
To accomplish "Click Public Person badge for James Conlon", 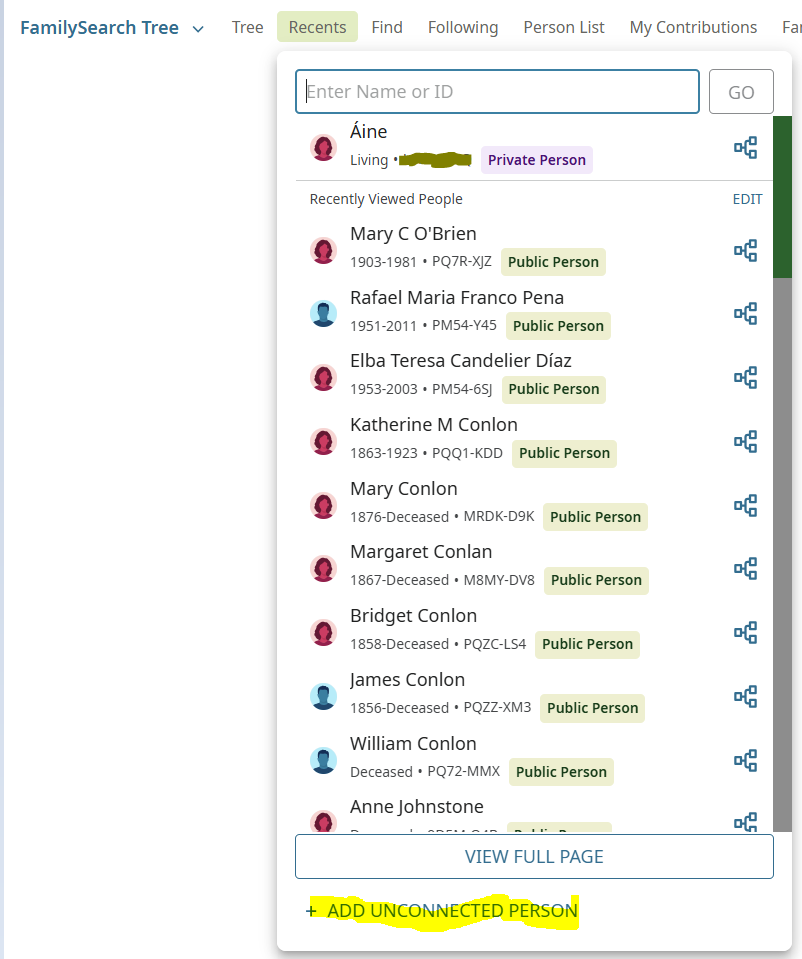I will (592, 708).
